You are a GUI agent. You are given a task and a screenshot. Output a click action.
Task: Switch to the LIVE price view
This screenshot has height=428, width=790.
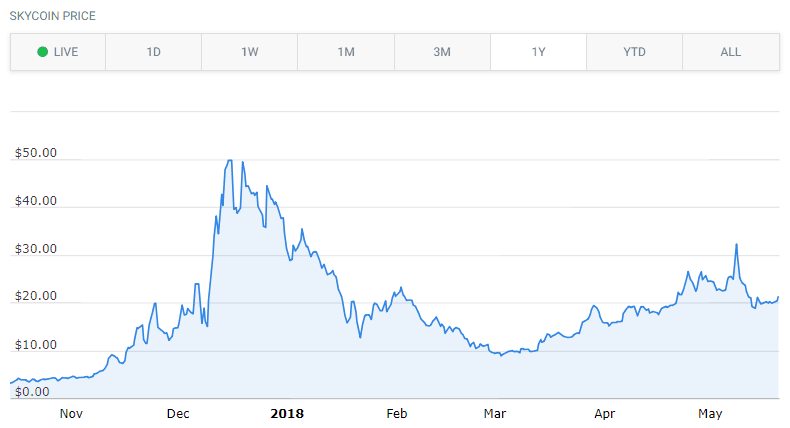click(x=58, y=52)
